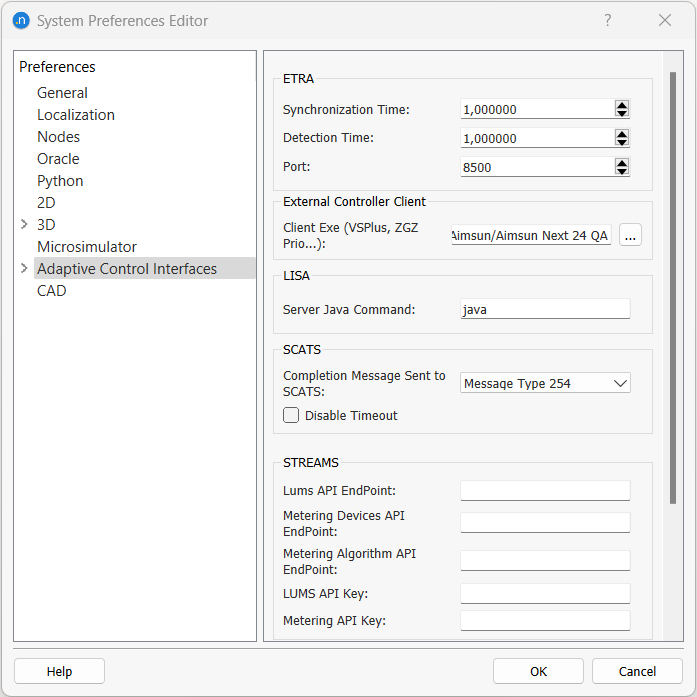Image resolution: width=697 pixels, height=697 pixels.
Task: Open the 2D preferences page
Action: pyautogui.click(x=46, y=203)
